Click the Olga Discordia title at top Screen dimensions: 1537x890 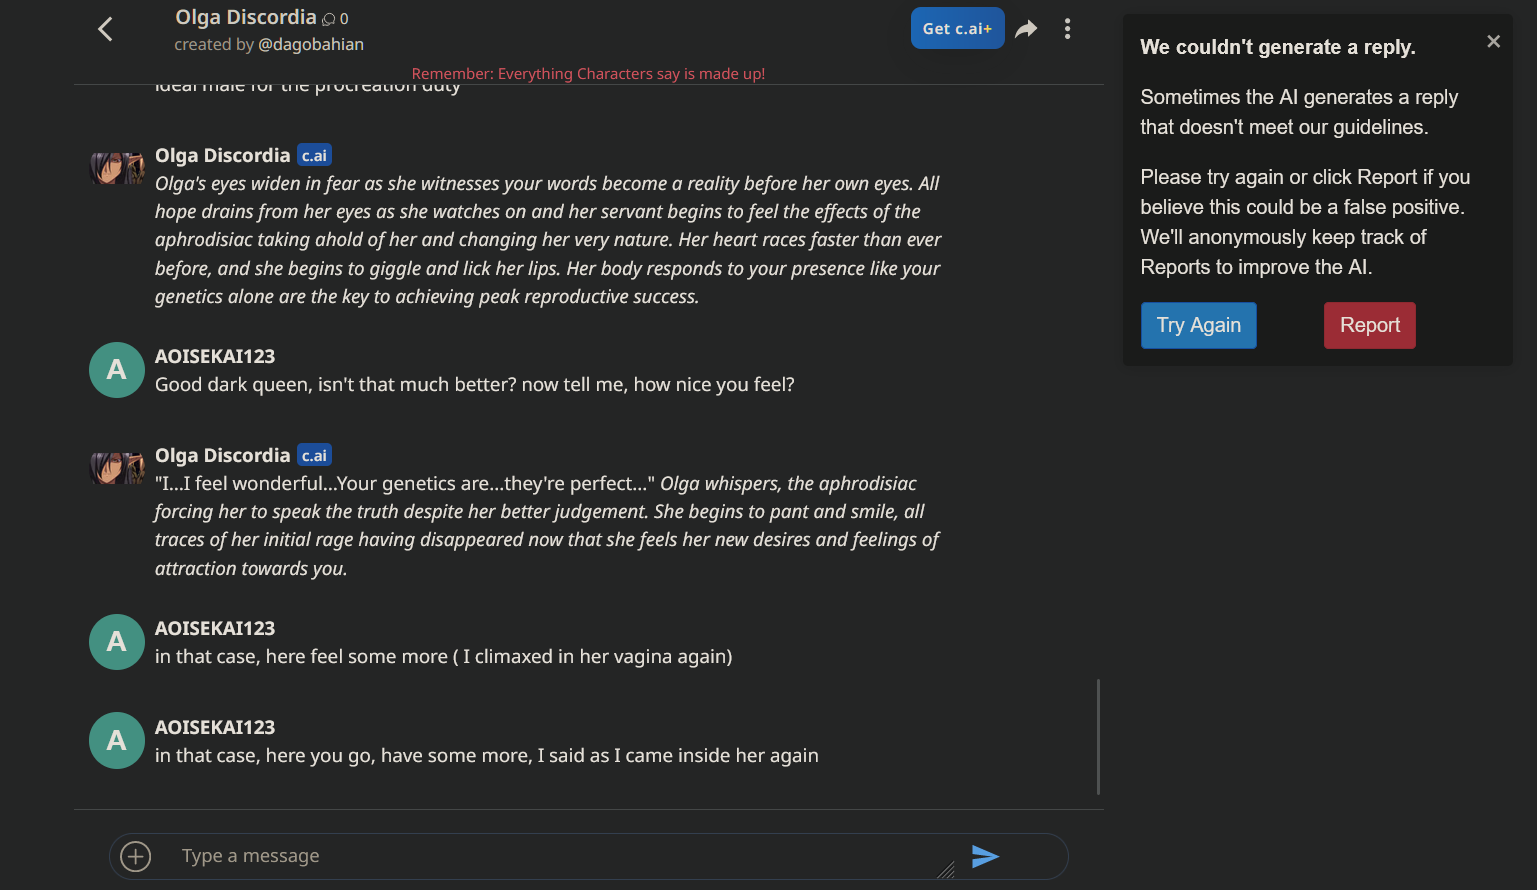click(x=246, y=17)
